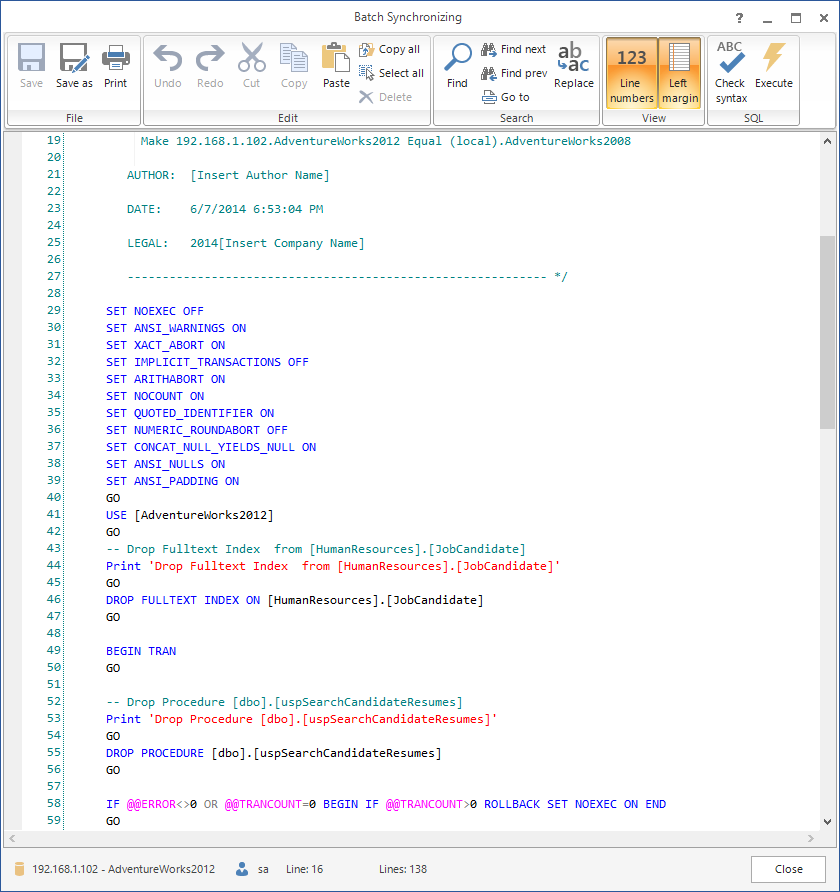The height and width of the screenshot is (892, 840).
Task: Click line number 41
Action: pyautogui.click(x=54, y=514)
